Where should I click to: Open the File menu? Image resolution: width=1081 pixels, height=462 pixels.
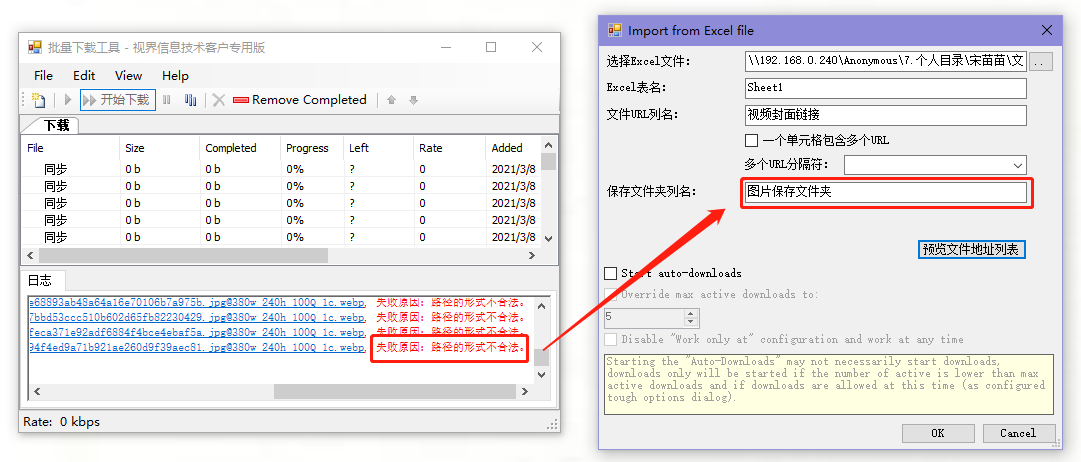pos(44,75)
